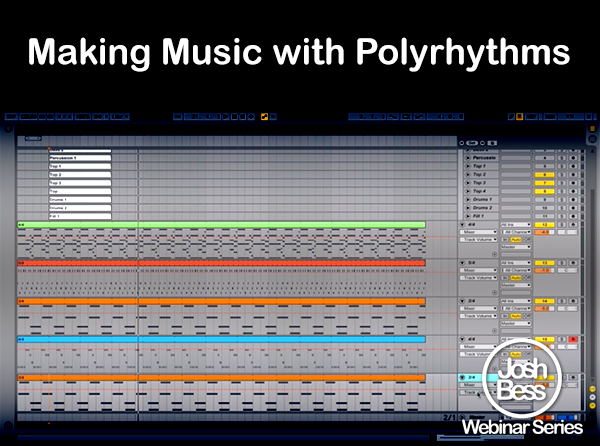The width and height of the screenshot is (600, 446).
Task: Arm the Drums 1 track for recording
Action: 573,200
